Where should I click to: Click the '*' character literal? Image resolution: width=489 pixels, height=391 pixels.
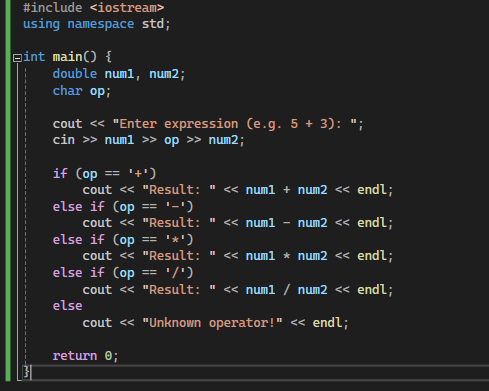tap(175, 240)
